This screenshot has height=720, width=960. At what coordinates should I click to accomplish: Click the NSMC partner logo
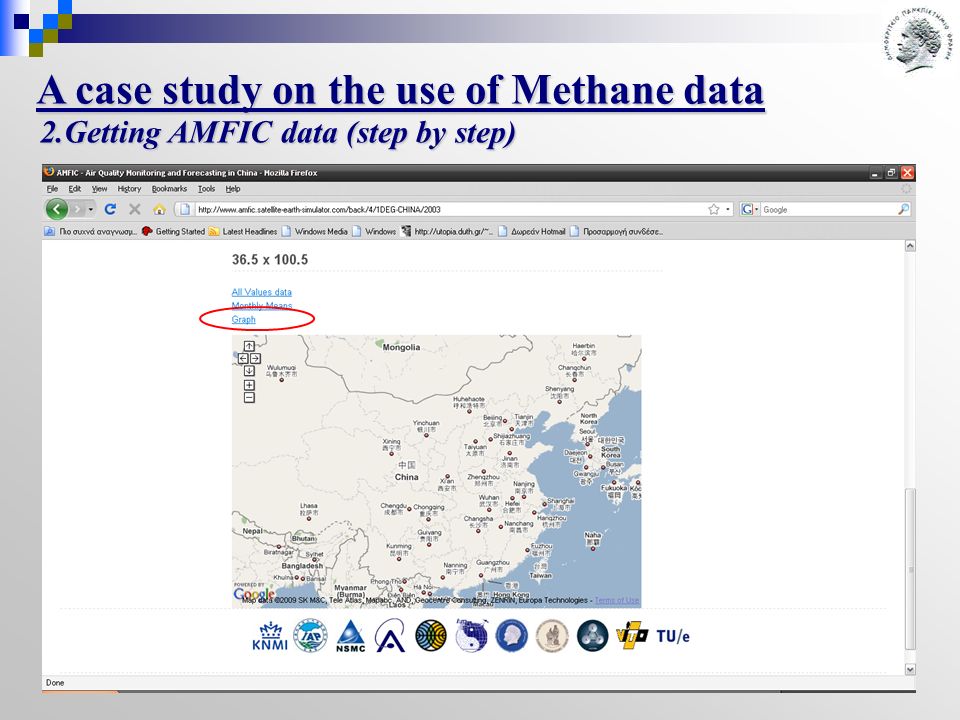(x=351, y=636)
